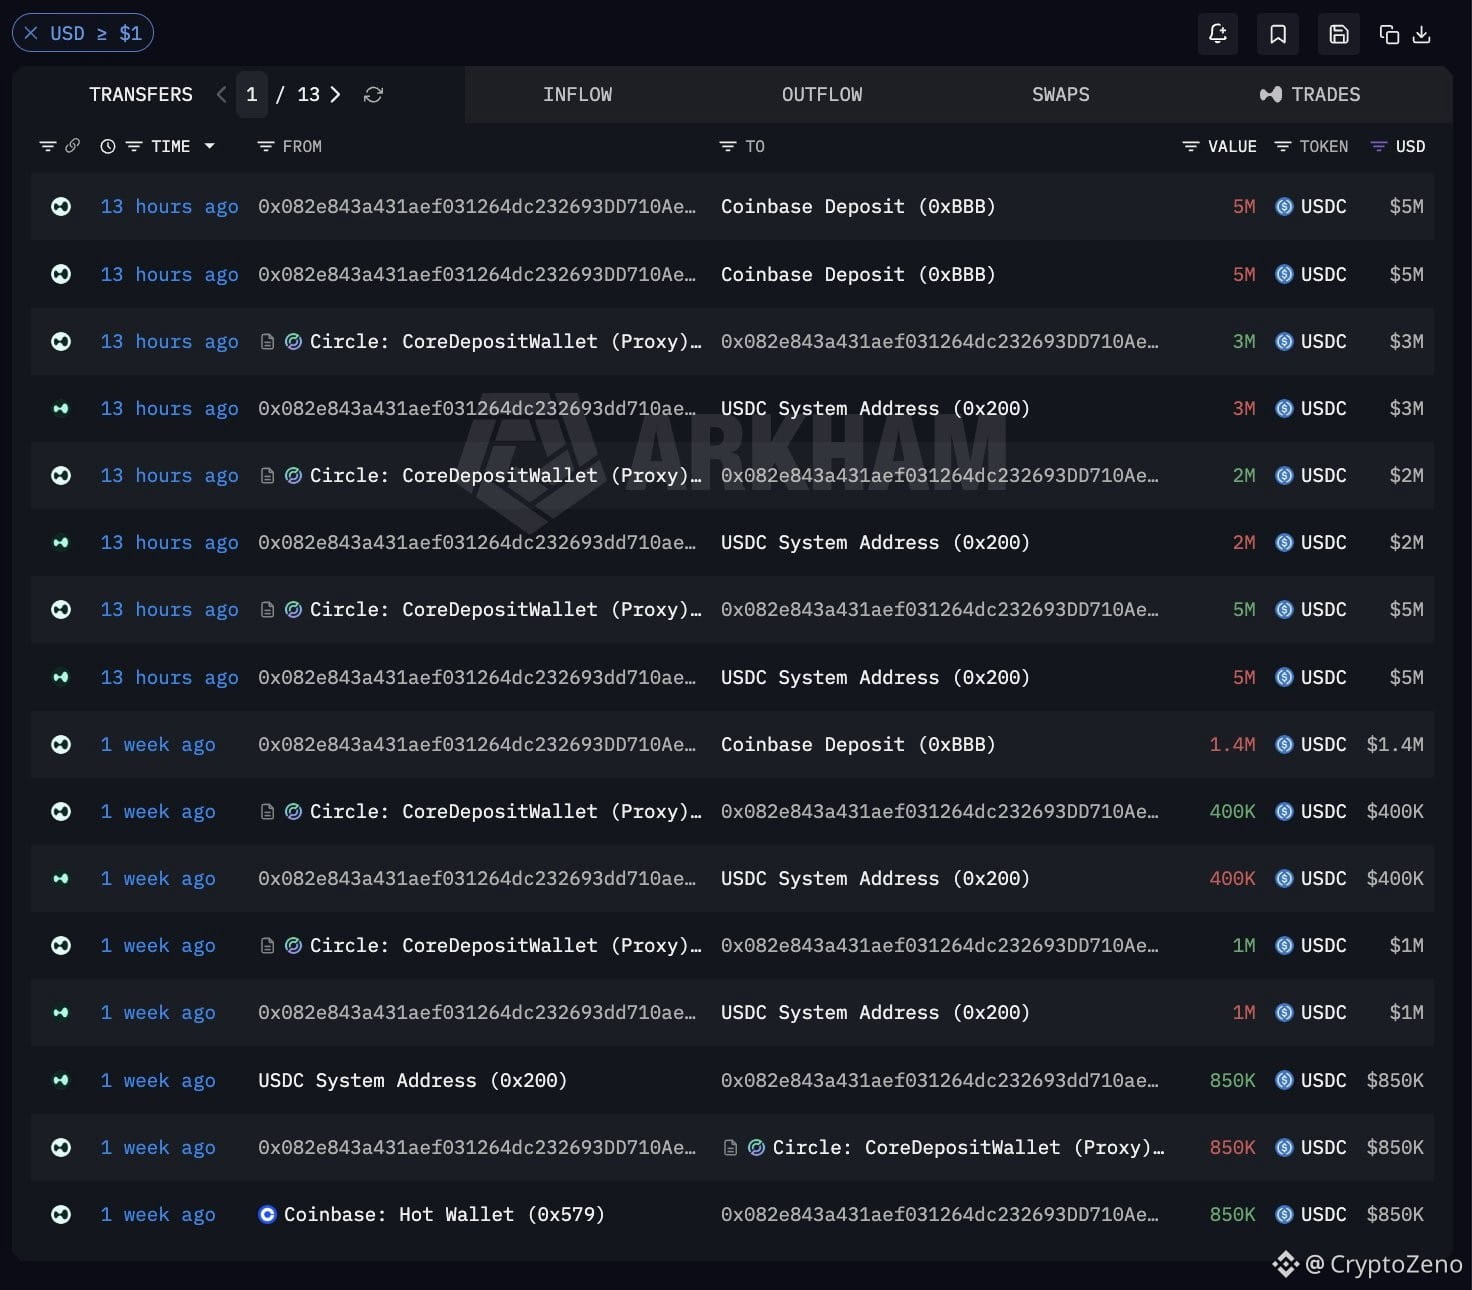Switch to the TRADES tab

1310,94
